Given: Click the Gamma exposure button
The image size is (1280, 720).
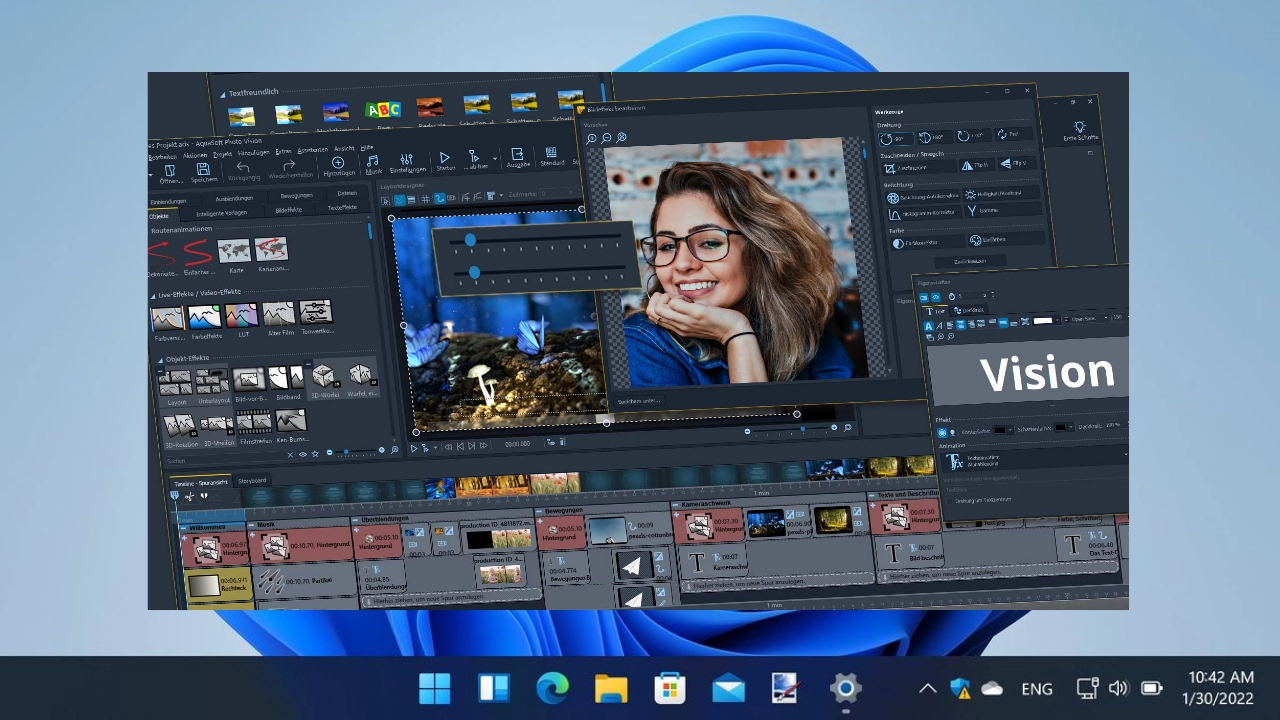Looking at the screenshot, I should click(x=1003, y=210).
